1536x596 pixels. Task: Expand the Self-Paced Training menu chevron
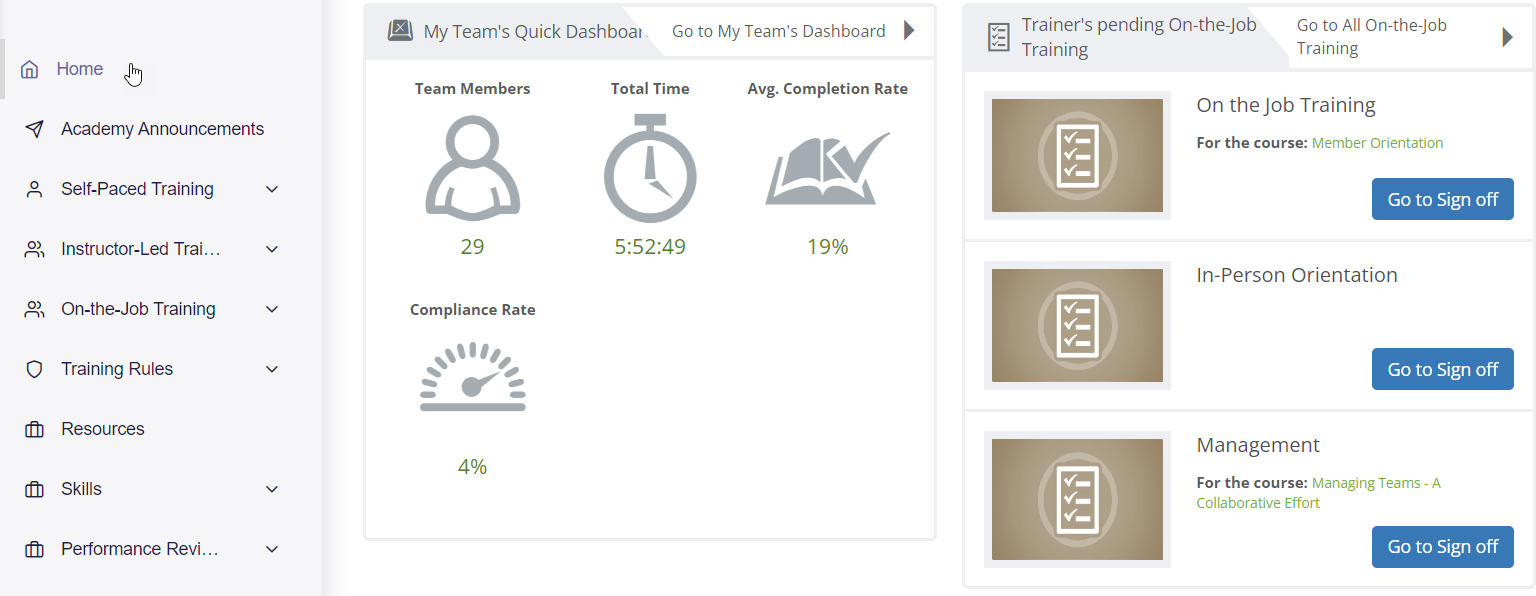point(272,189)
